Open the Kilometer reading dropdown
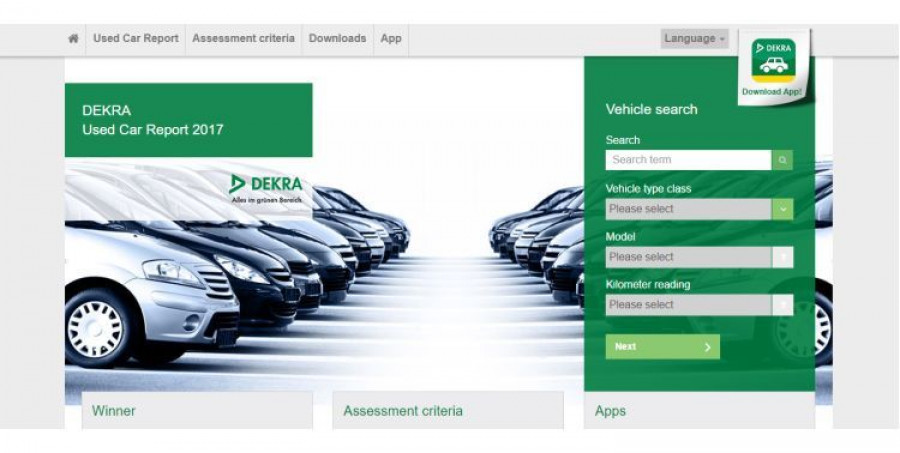900x453 pixels. 699,305
